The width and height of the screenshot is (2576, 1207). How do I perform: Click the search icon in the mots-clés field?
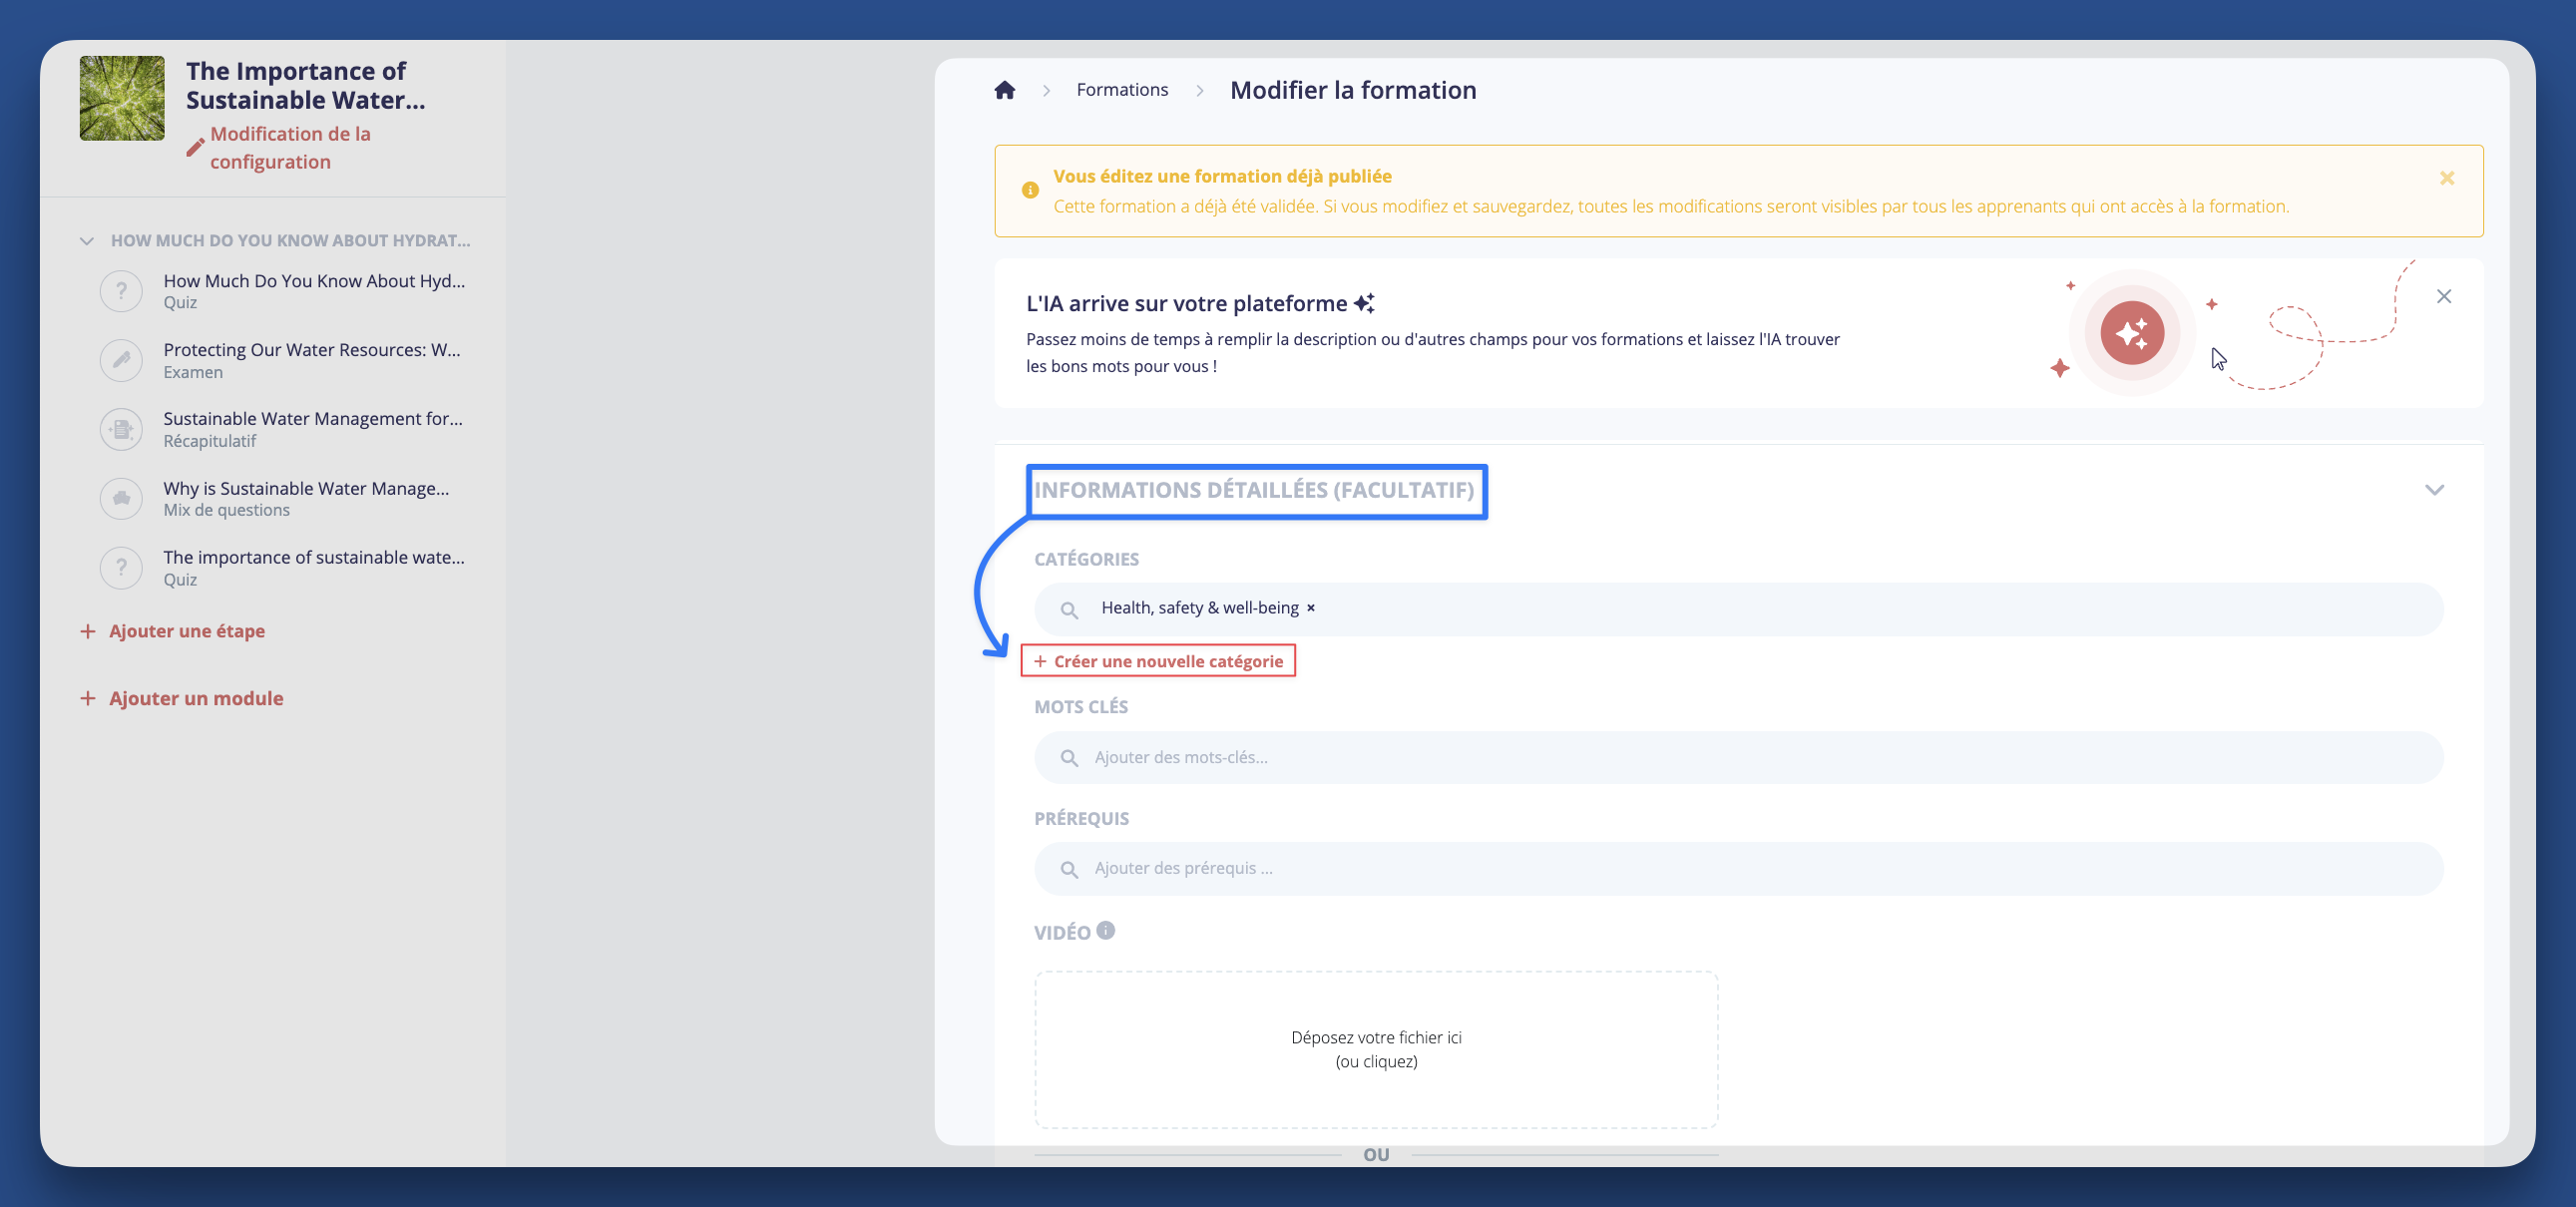(1069, 757)
